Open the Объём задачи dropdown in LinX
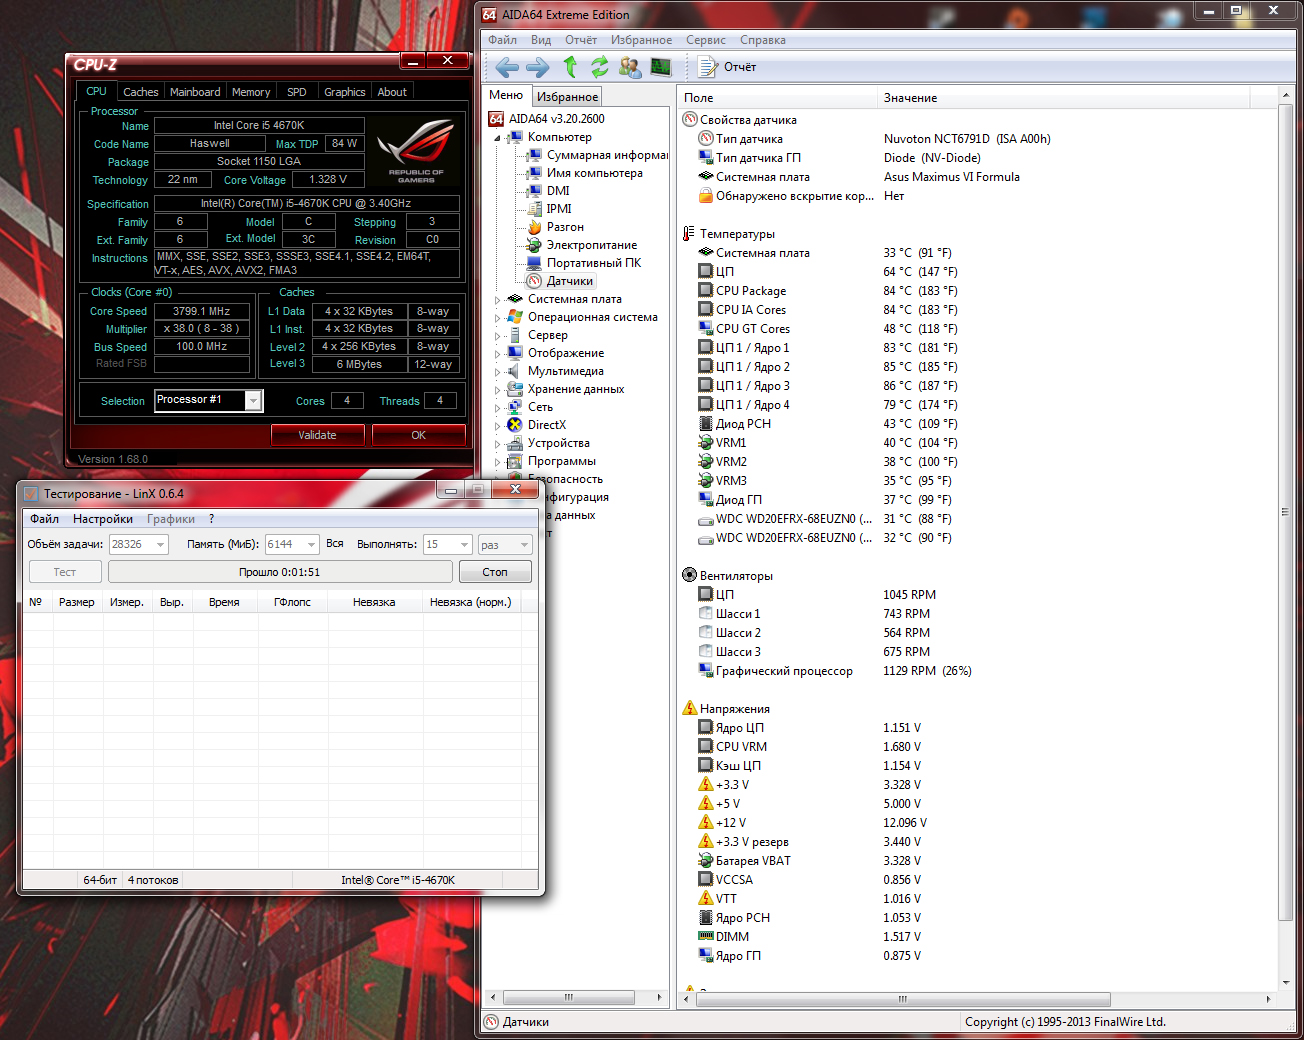 click(x=160, y=545)
